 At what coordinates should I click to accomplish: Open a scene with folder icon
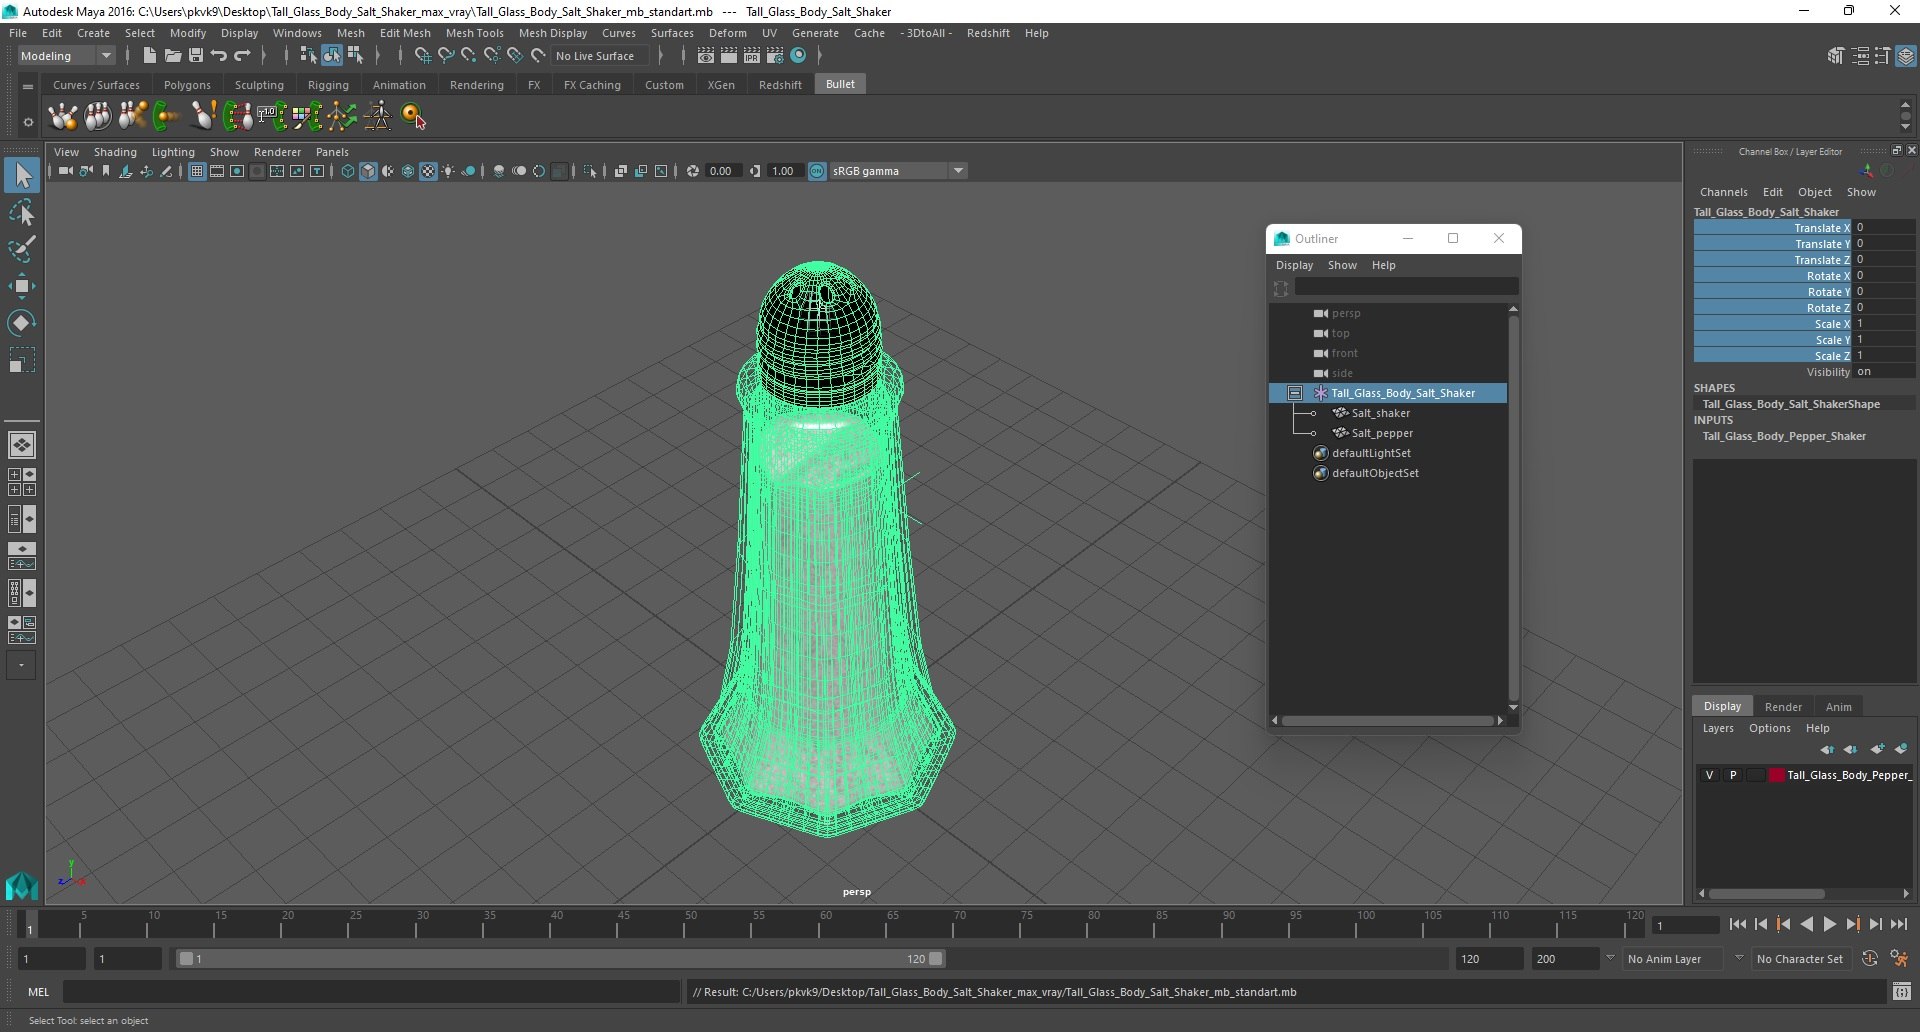(x=173, y=56)
